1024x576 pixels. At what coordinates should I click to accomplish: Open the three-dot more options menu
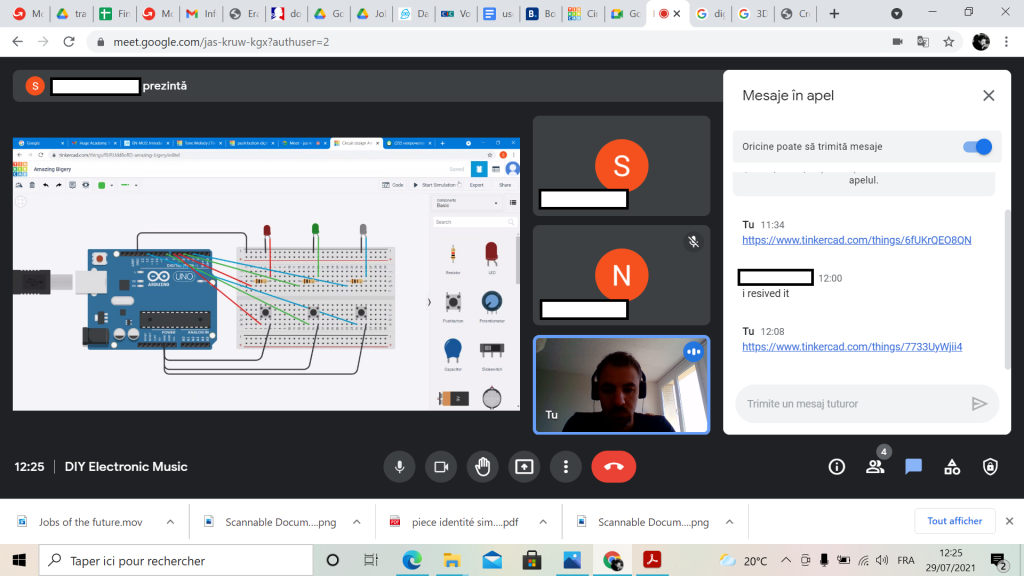point(566,467)
